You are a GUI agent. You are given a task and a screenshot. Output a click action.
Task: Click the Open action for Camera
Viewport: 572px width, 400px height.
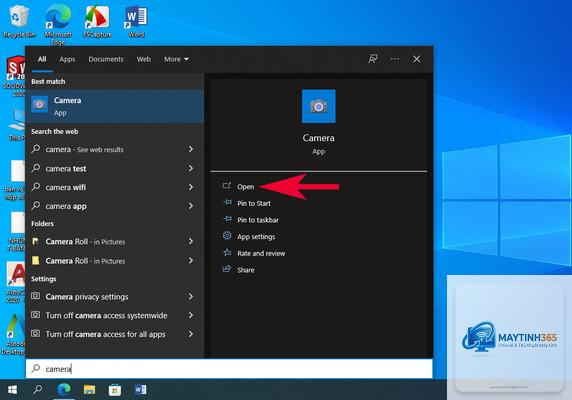(x=246, y=187)
